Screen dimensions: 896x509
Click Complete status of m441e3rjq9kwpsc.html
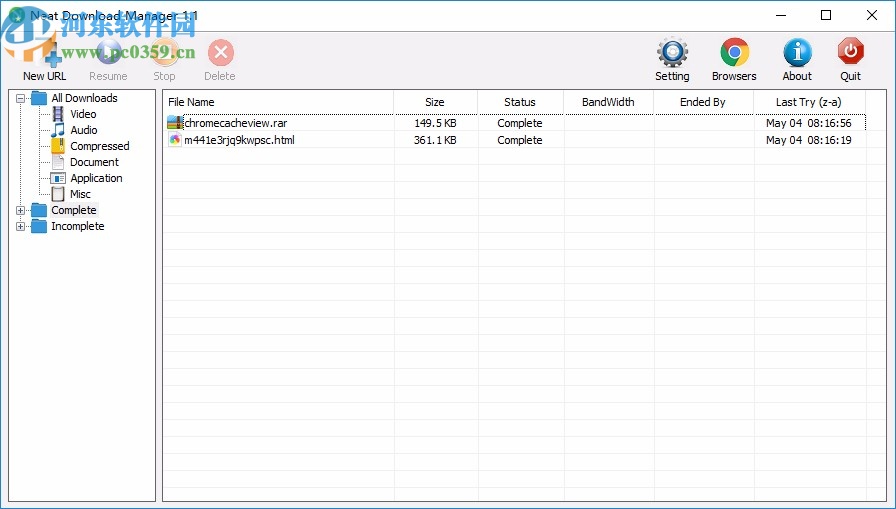[x=520, y=140]
